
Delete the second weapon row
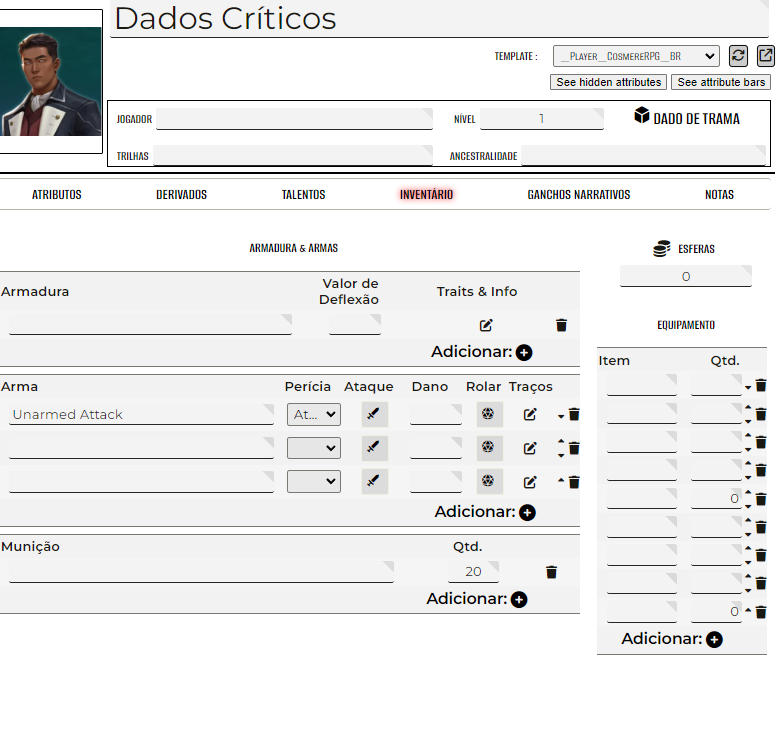tap(574, 448)
